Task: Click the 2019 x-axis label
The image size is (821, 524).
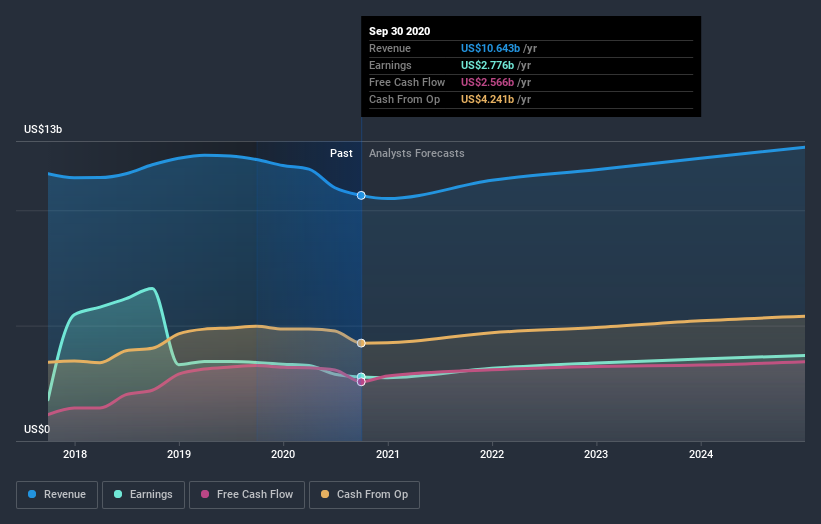Action: pyautogui.click(x=179, y=454)
